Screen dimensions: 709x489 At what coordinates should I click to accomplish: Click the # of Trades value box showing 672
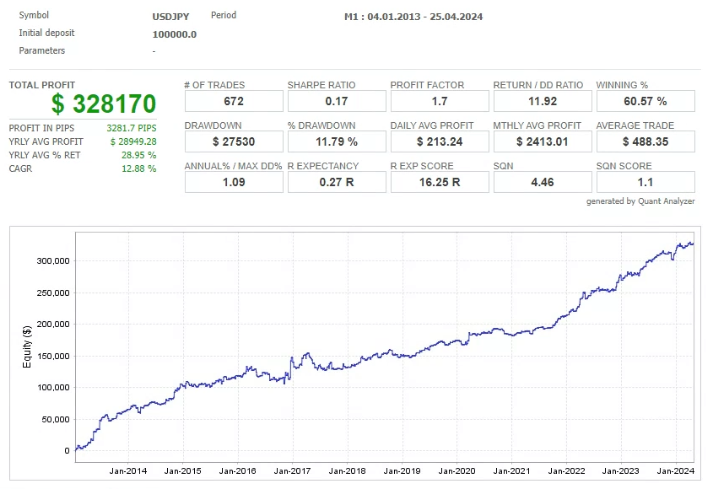[232, 101]
